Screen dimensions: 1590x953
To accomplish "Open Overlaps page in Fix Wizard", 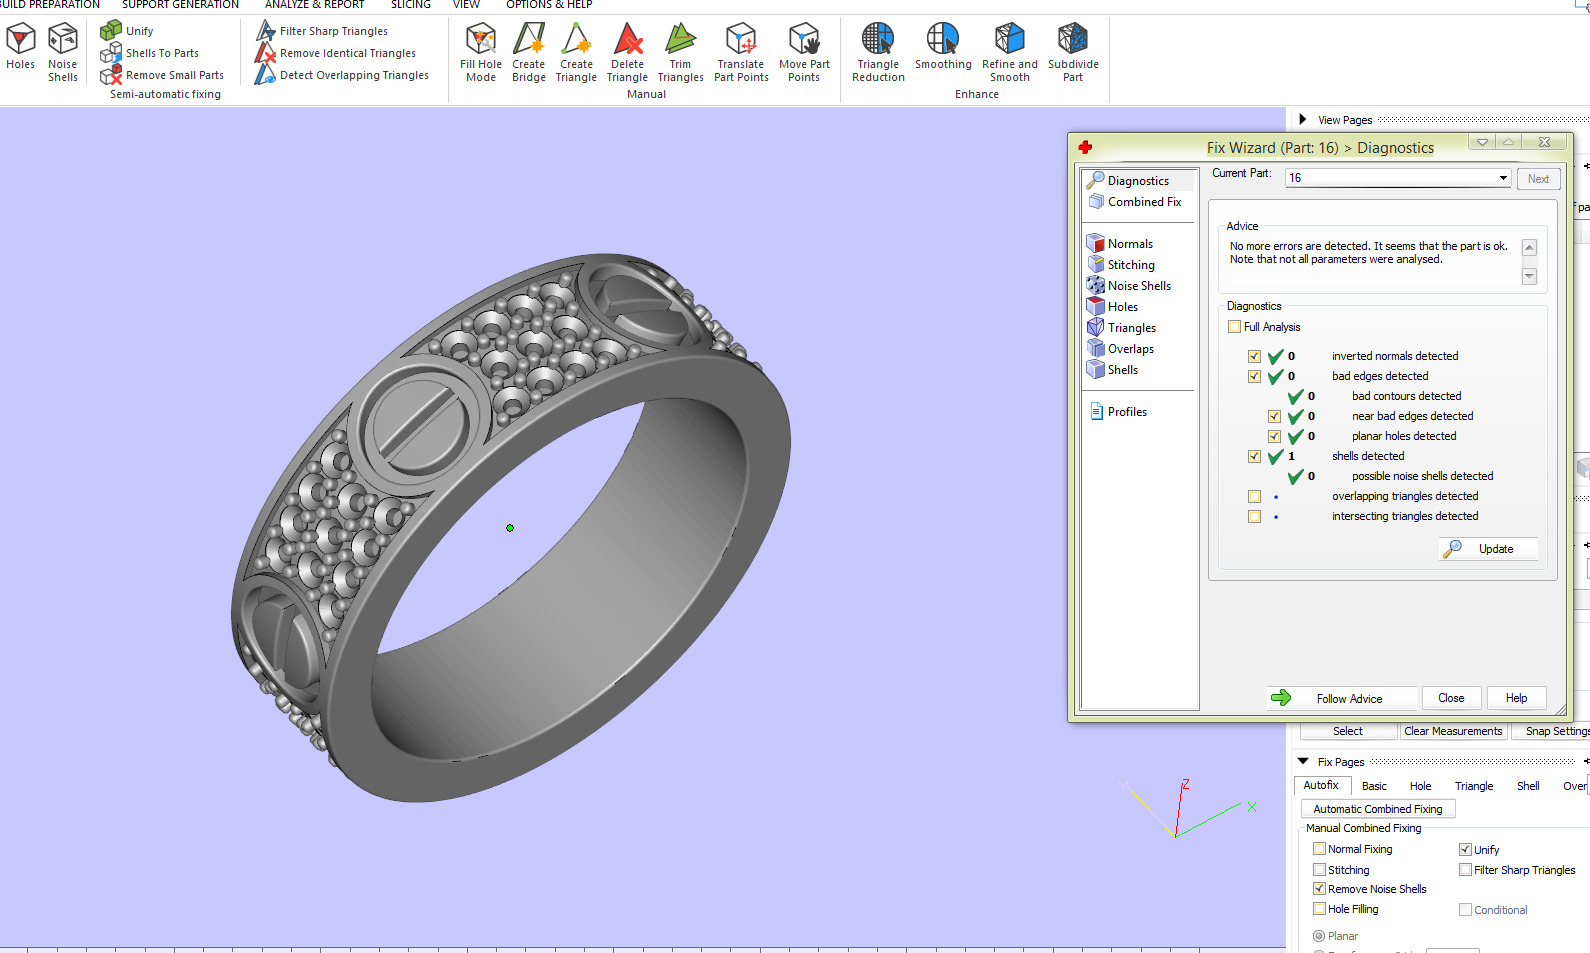I will coord(1131,349).
